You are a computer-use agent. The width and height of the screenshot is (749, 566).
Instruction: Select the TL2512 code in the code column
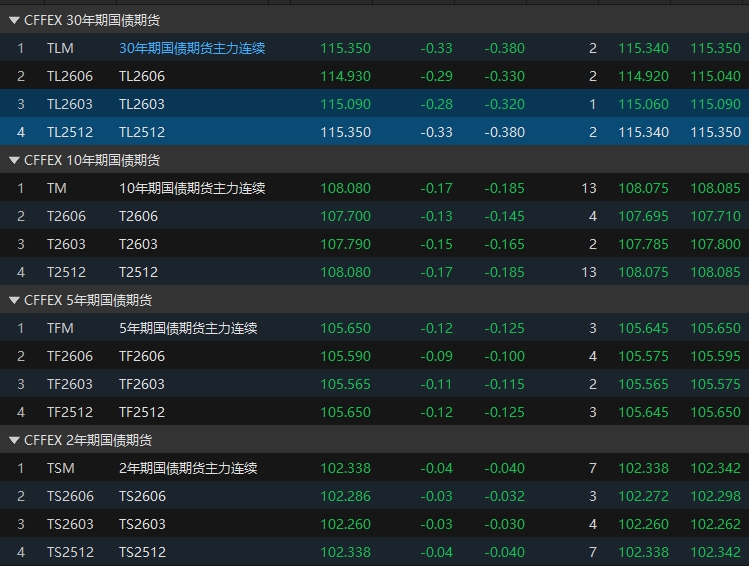[70, 132]
